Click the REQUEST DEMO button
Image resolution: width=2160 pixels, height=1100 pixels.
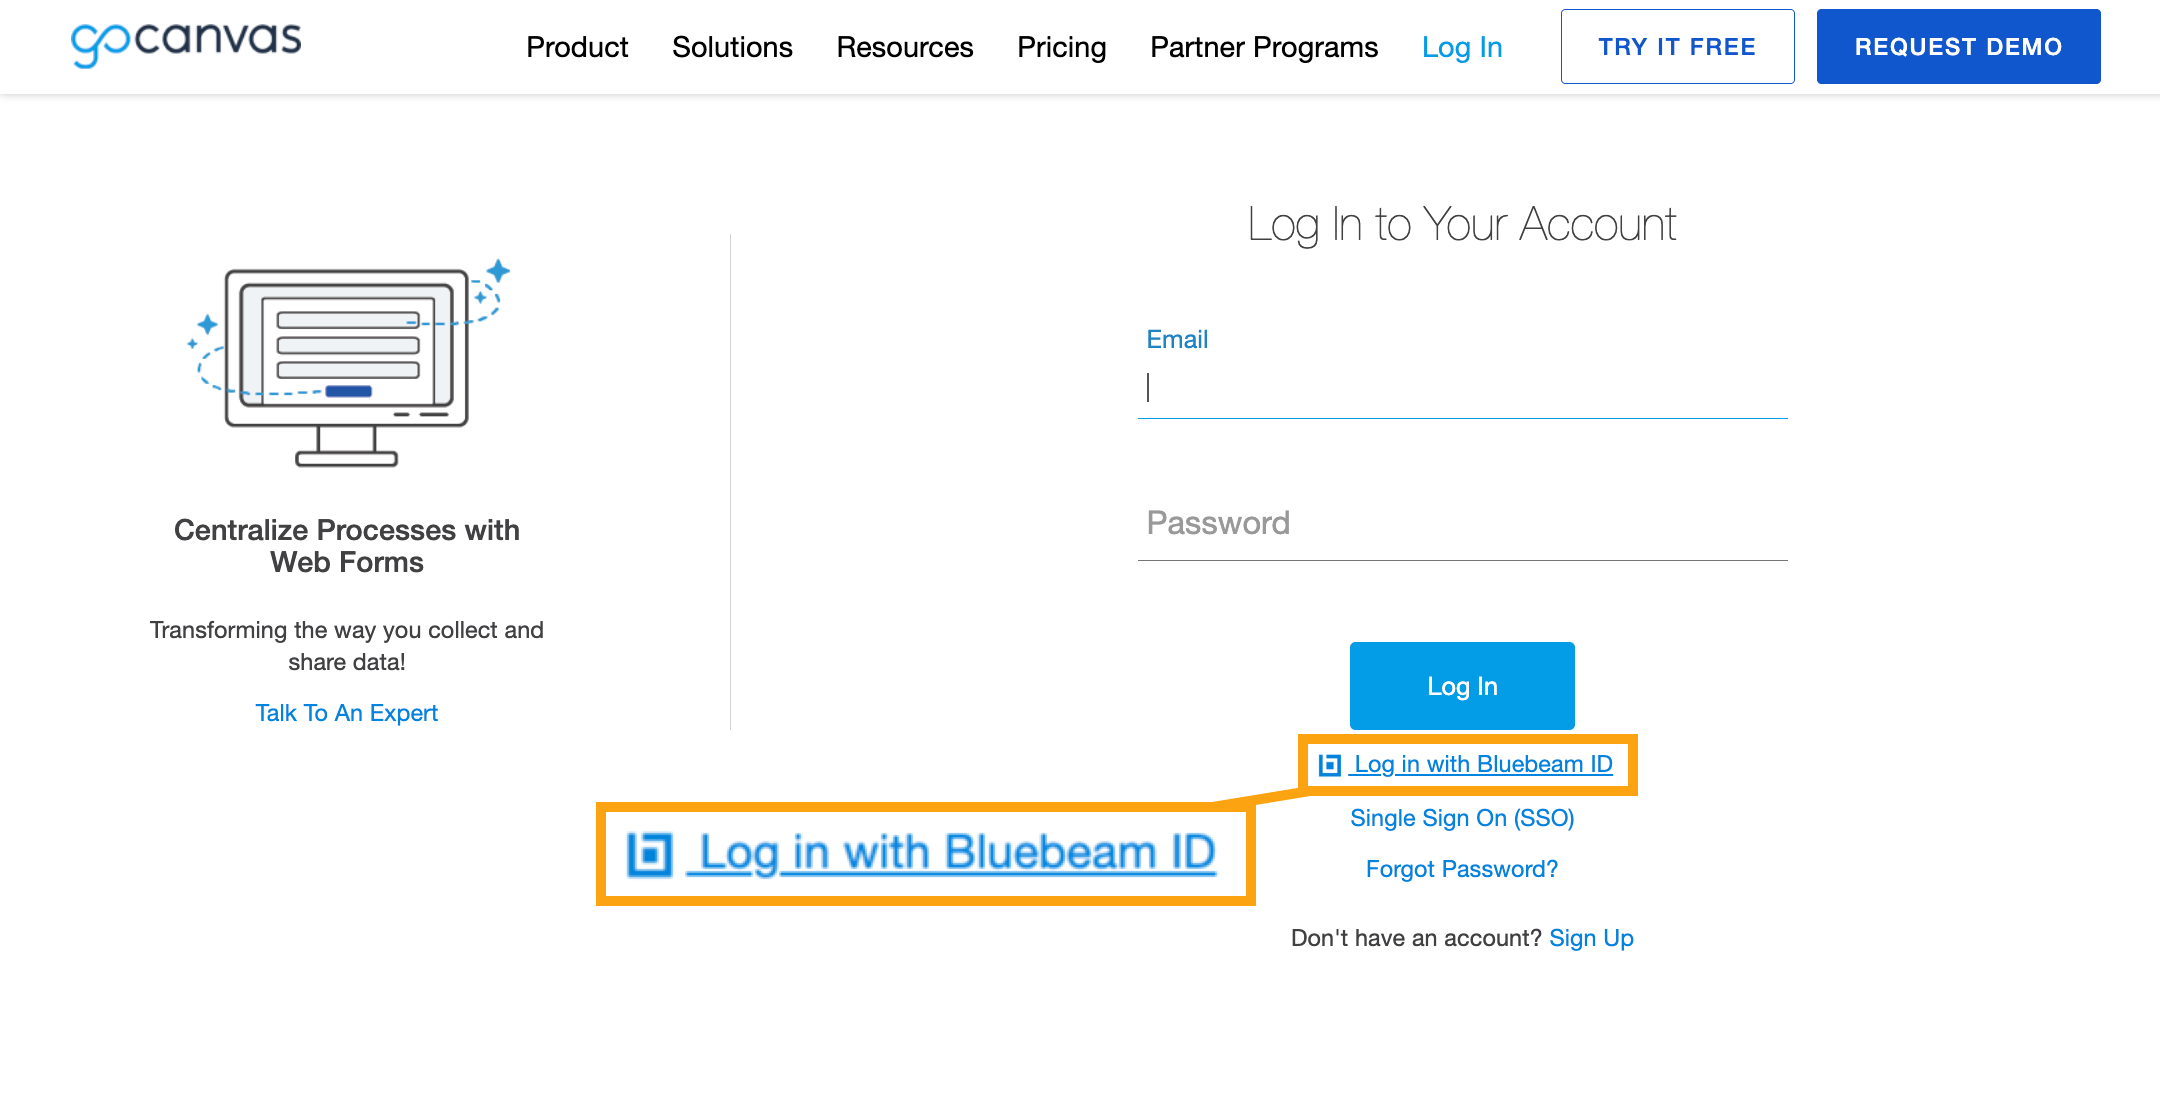[x=1958, y=46]
